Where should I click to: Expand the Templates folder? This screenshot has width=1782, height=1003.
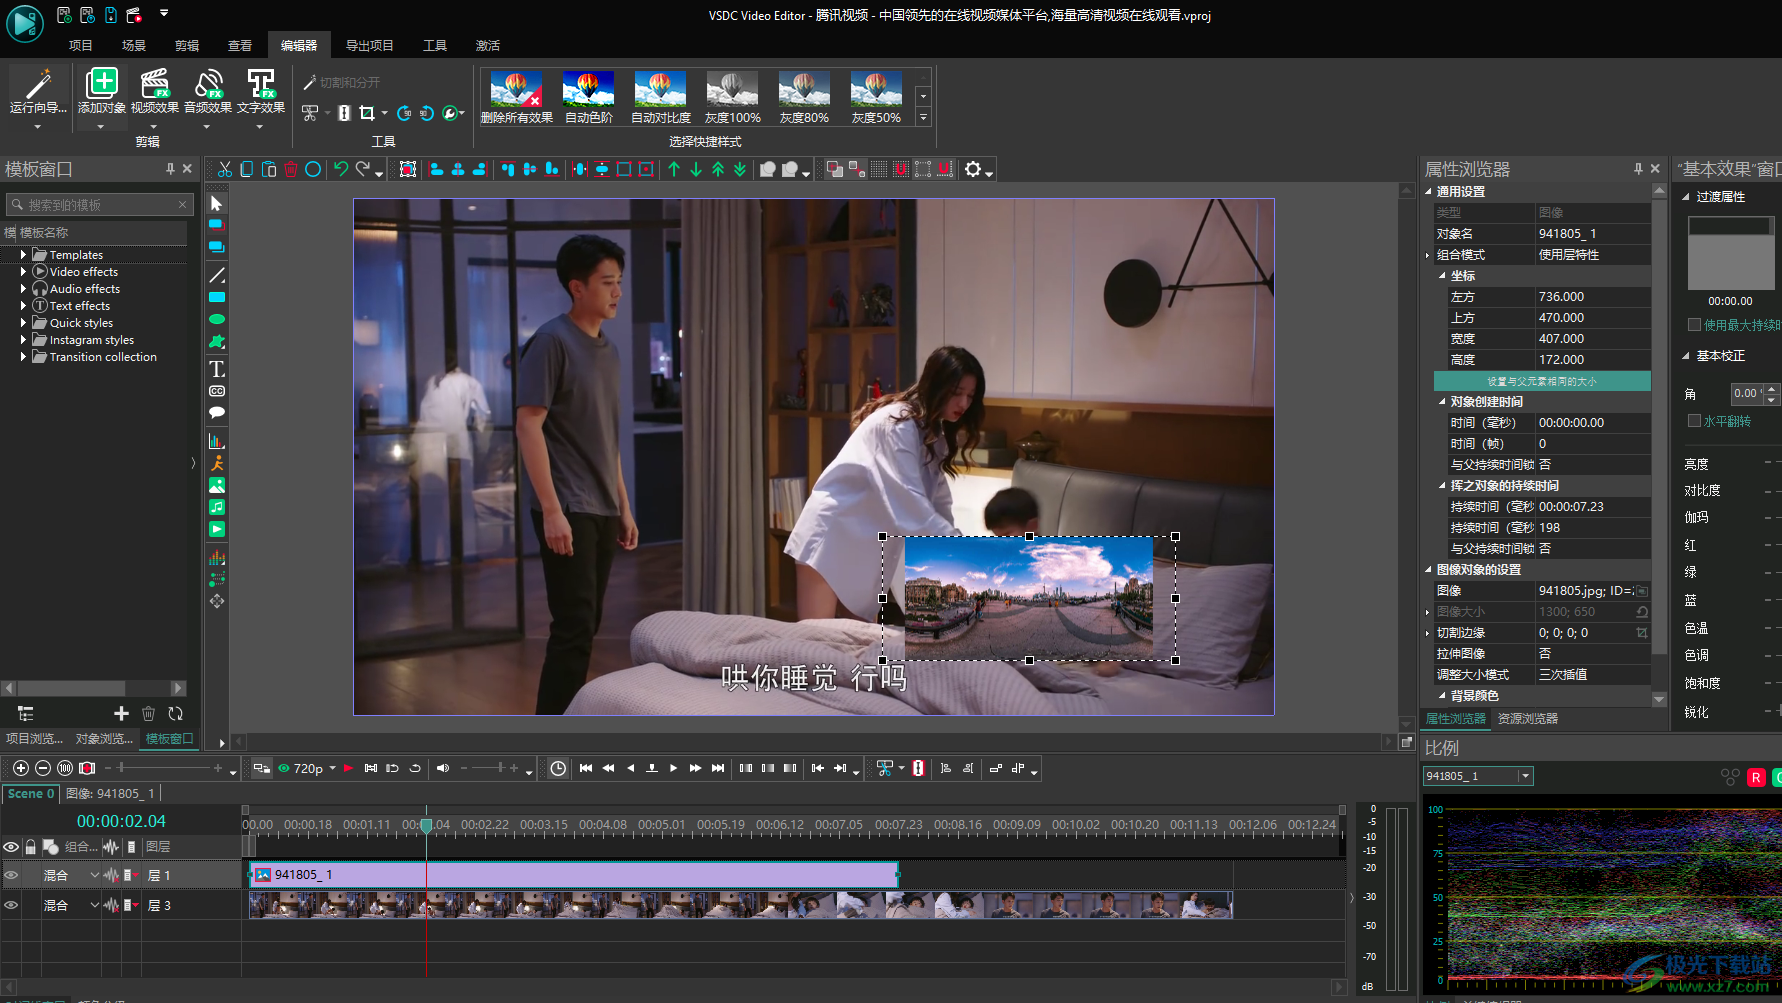(23, 255)
